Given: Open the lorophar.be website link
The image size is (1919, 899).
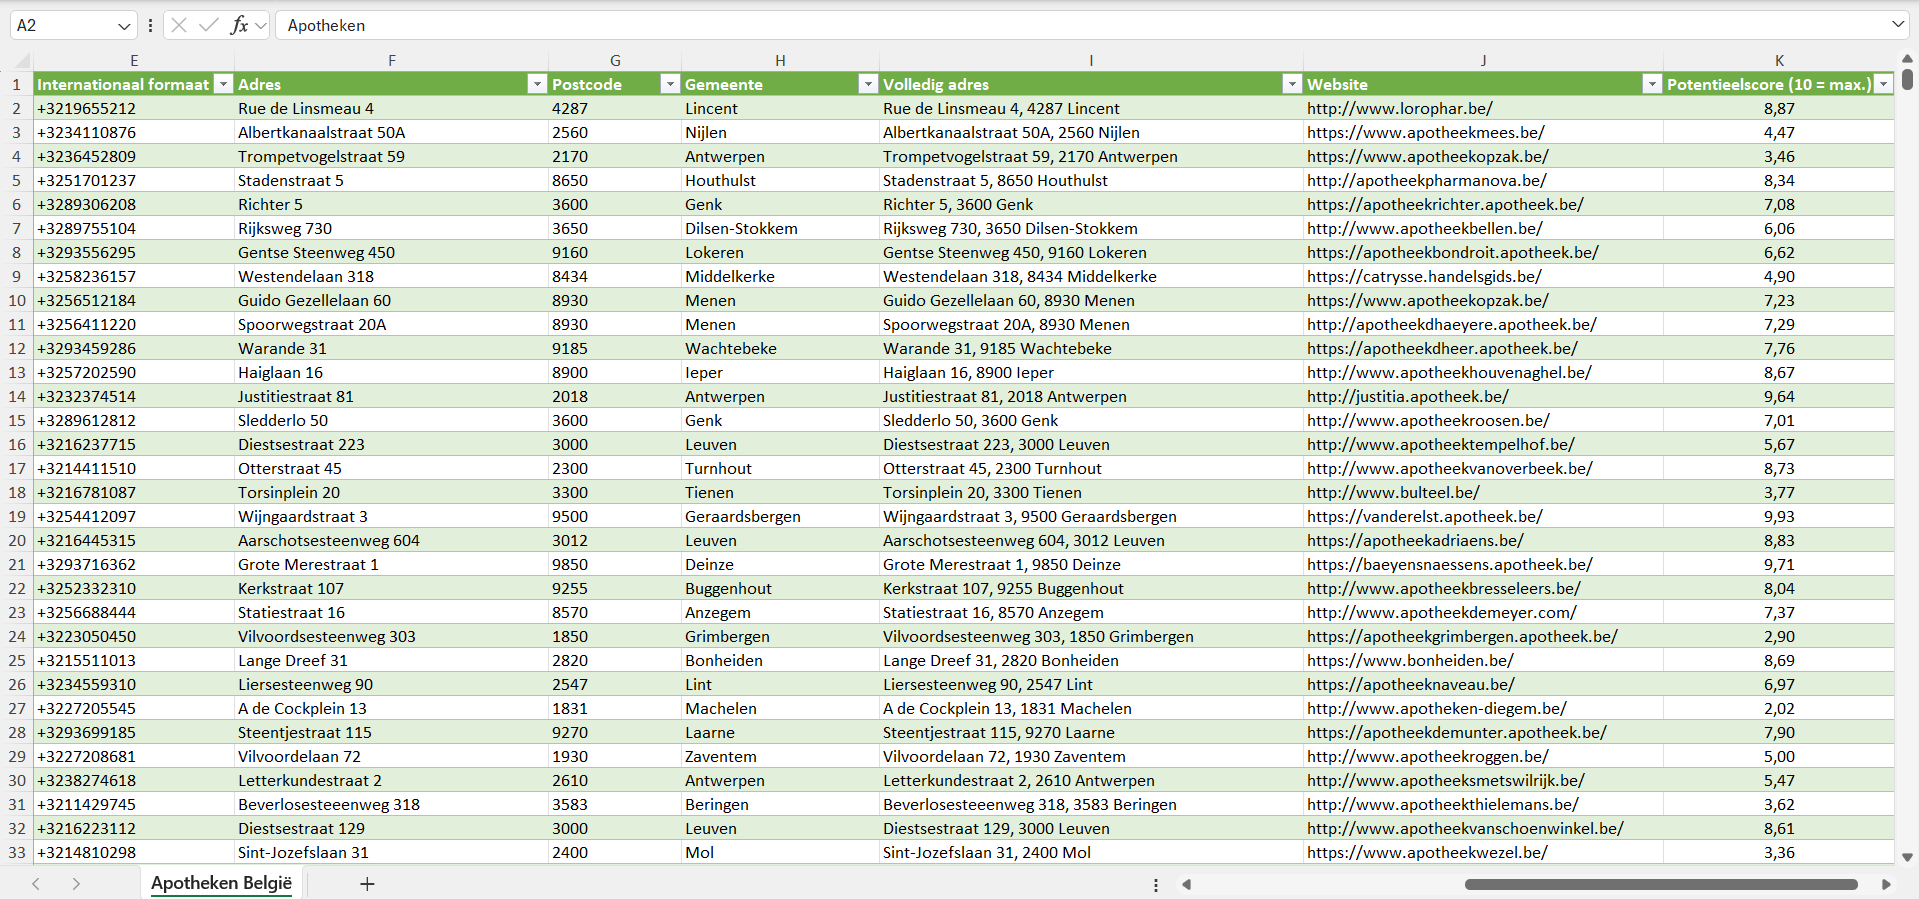Looking at the screenshot, I should tap(1399, 109).
